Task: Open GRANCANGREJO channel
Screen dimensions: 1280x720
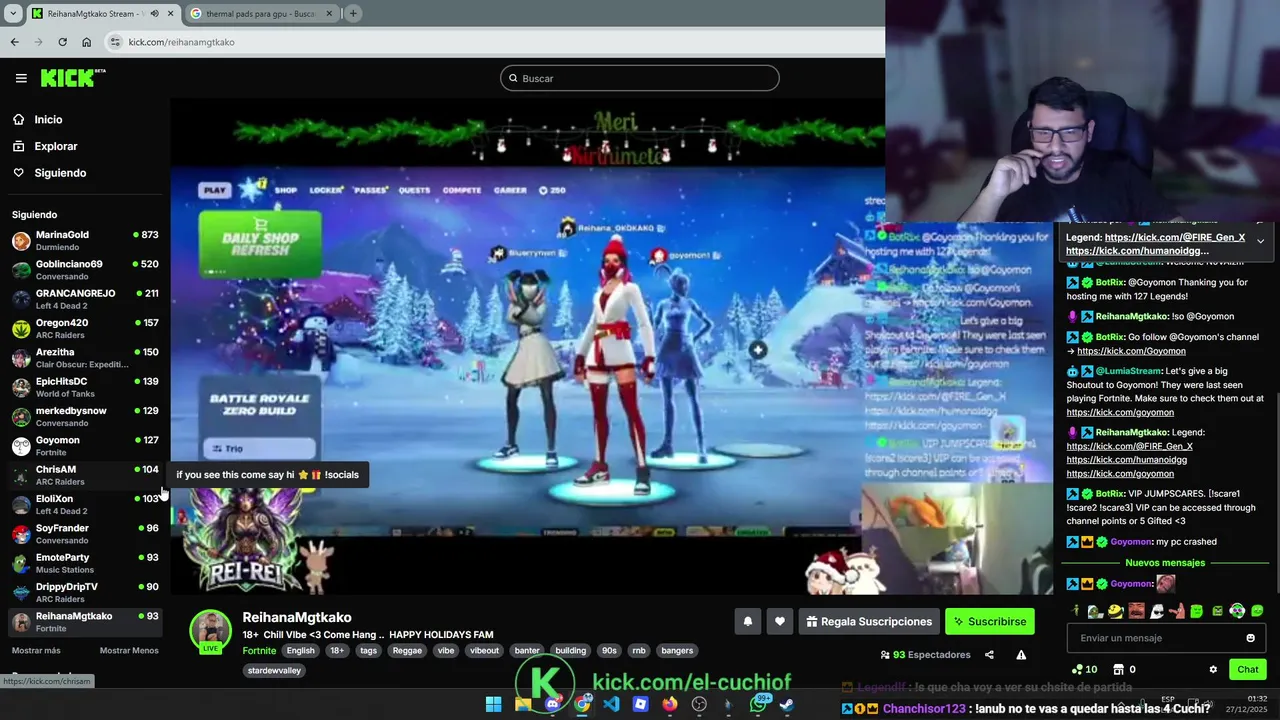Action: 85,299
